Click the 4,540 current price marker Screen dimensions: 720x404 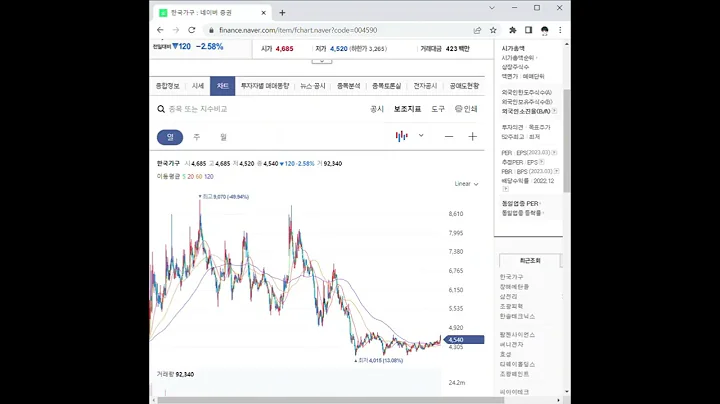tap(464, 340)
